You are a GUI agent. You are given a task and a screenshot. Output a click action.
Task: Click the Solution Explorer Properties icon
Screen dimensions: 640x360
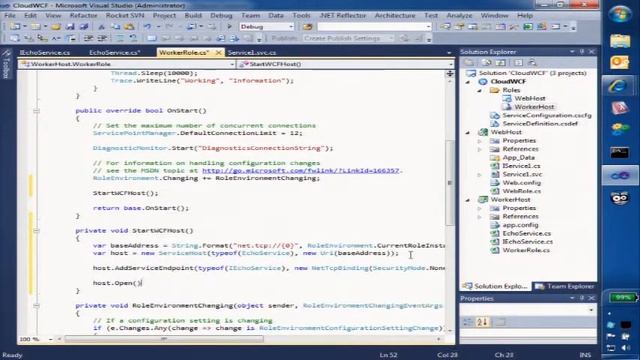[x=469, y=62]
